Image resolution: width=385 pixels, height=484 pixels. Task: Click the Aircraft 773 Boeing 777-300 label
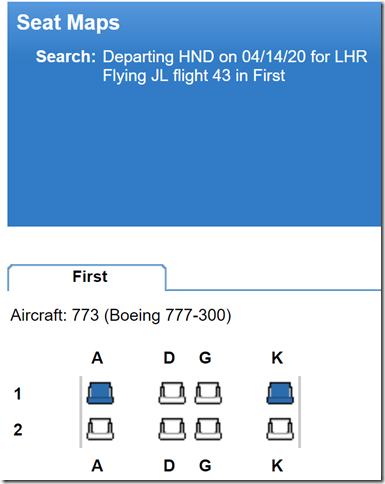tap(121, 315)
